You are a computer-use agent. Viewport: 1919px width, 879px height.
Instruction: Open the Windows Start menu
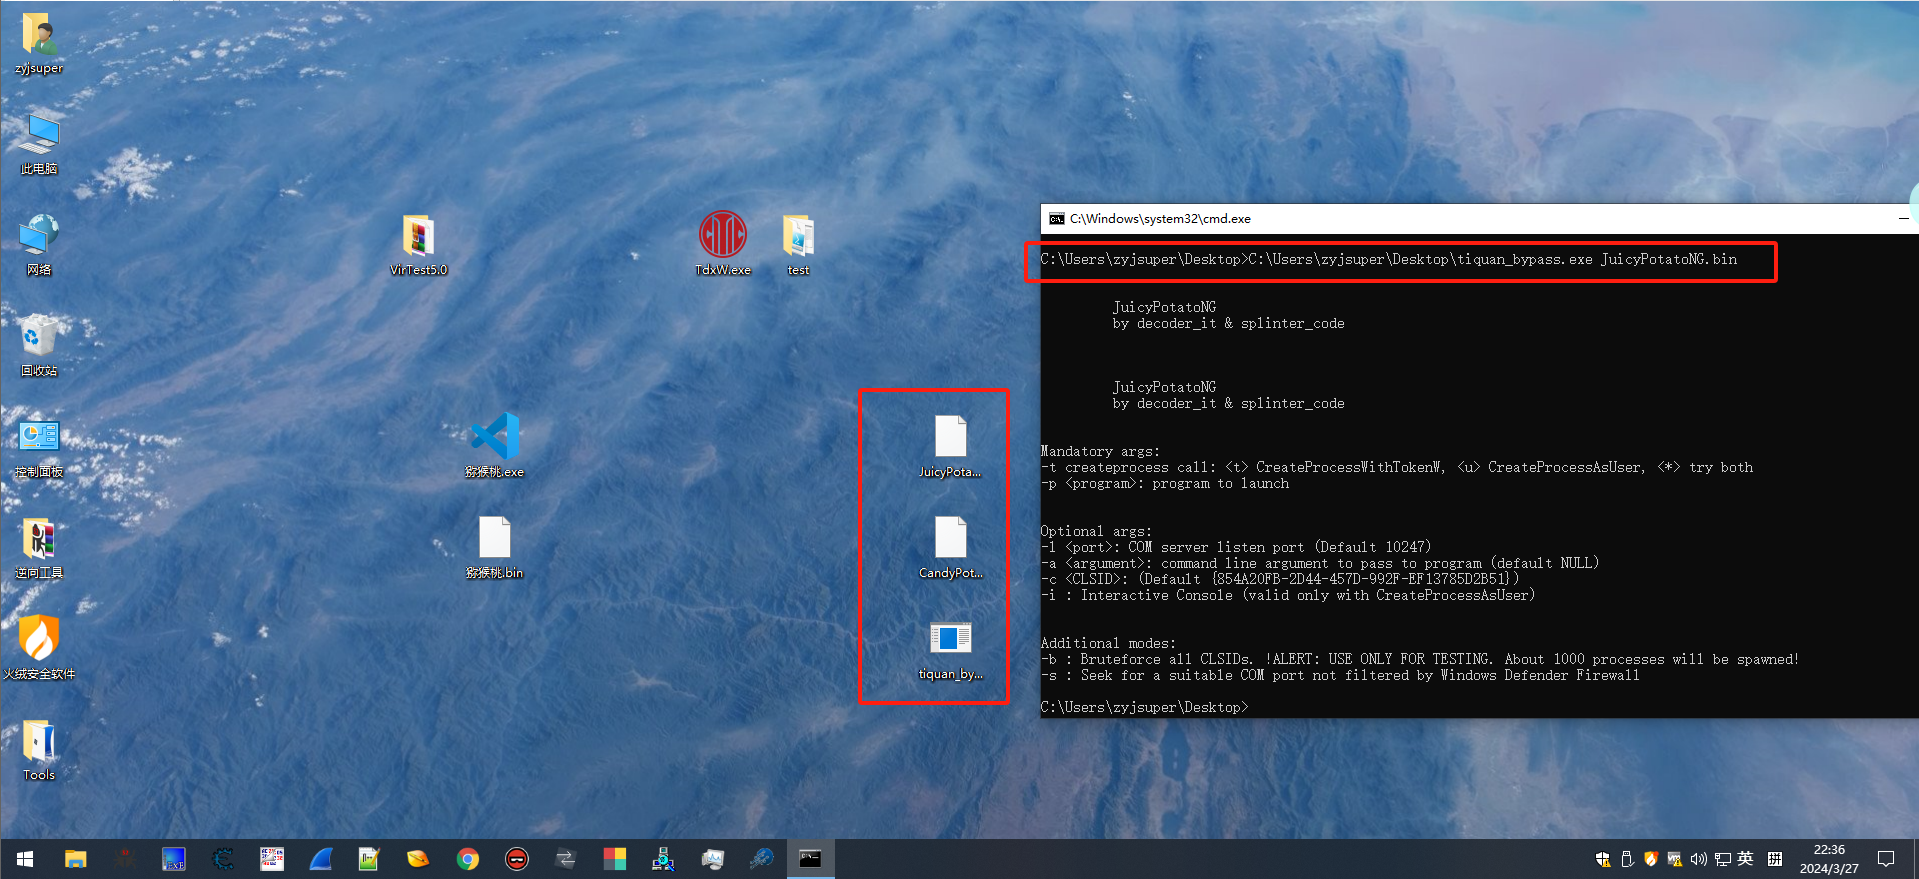(x=25, y=859)
